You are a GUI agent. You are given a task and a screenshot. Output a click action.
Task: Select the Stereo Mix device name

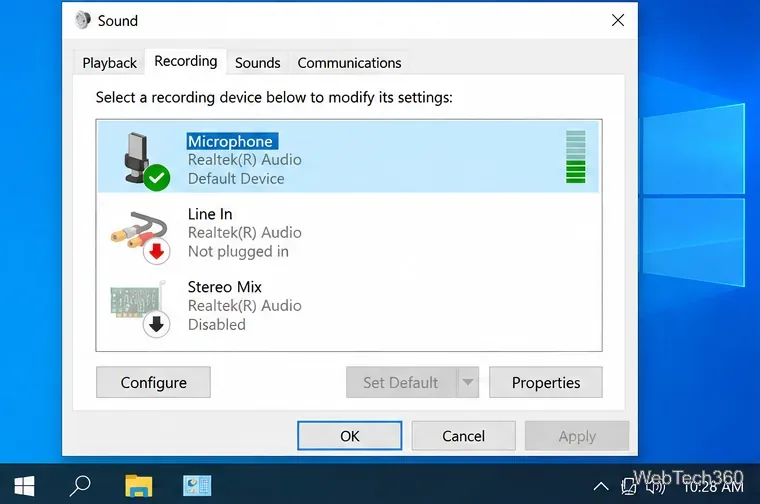tap(224, 287)
